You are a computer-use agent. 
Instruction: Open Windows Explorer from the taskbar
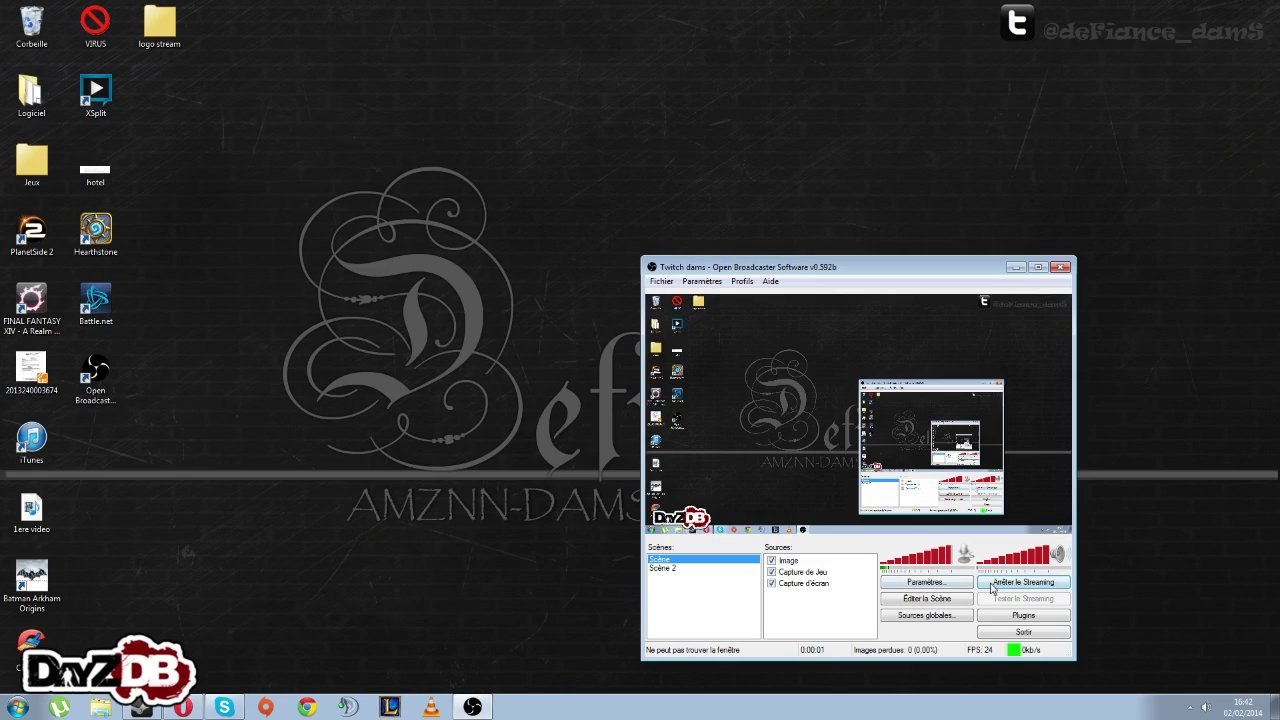click(100, 707)
